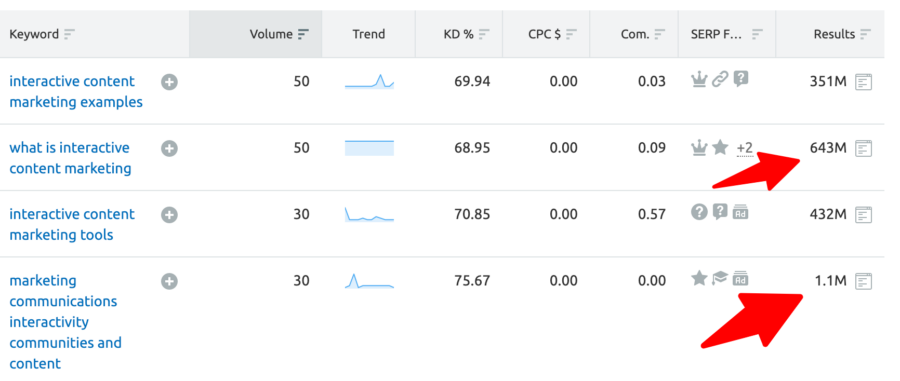Sort by the Volume column filter icon
Screen dimensions: 900x381
[303, 34]
